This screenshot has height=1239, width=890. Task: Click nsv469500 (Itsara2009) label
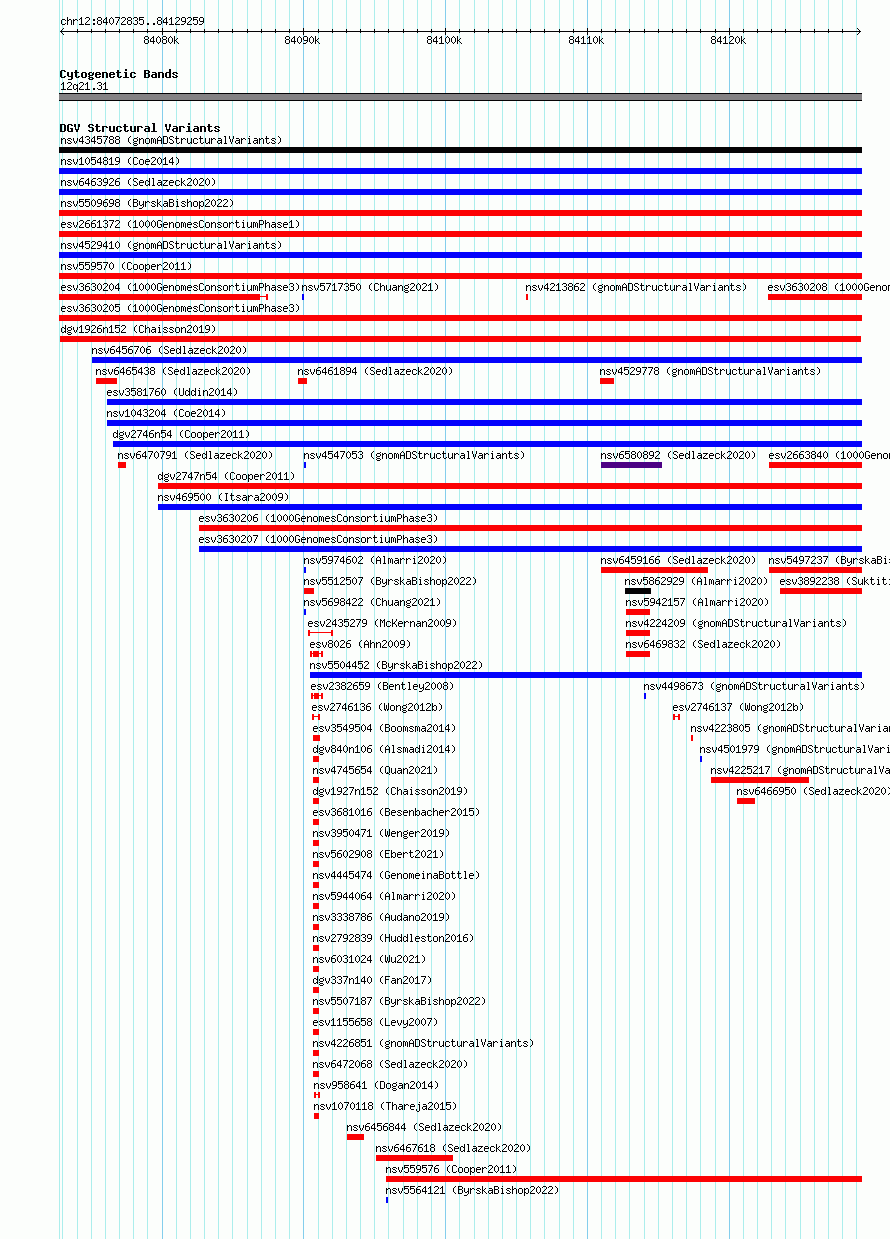coord(223,497)
